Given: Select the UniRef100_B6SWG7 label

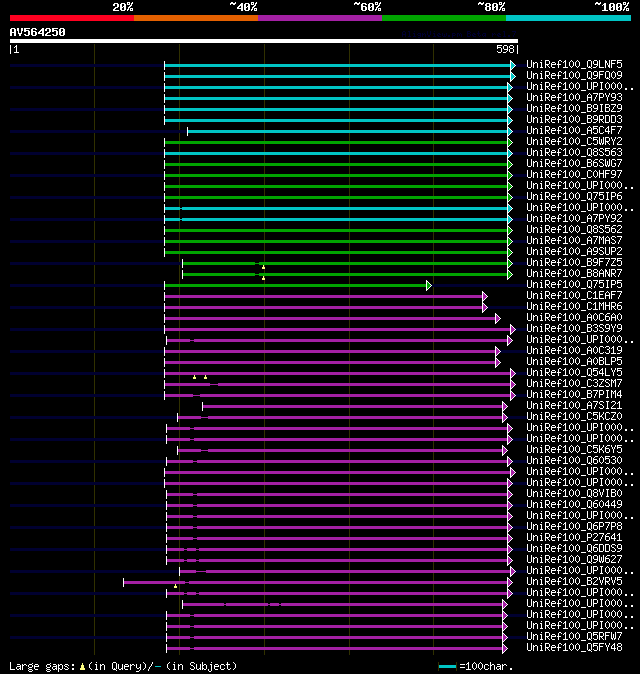Looking at the screenshot, I should tap(574, 163).
